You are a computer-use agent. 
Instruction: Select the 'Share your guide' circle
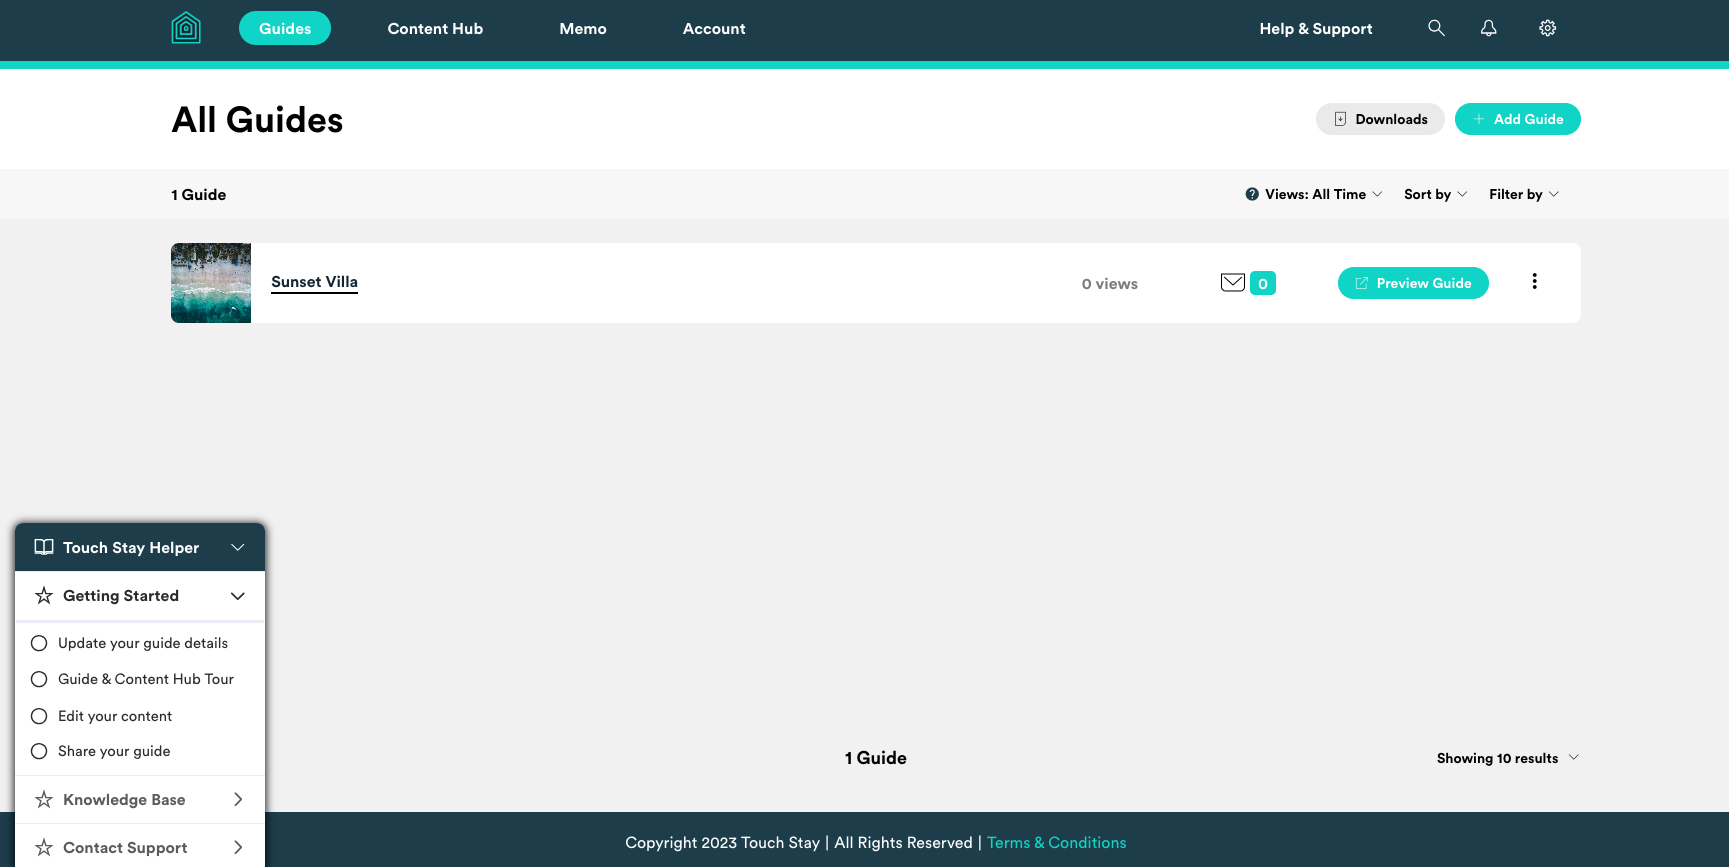tap(39, 751)
